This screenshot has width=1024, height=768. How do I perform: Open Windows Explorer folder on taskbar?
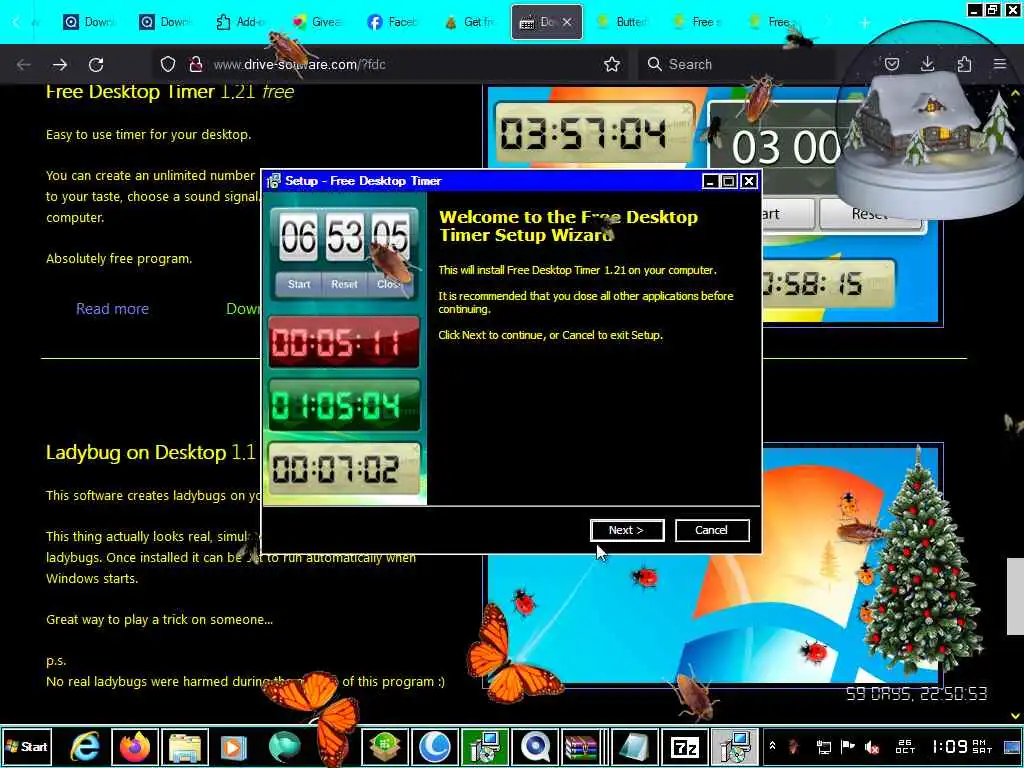185,746
